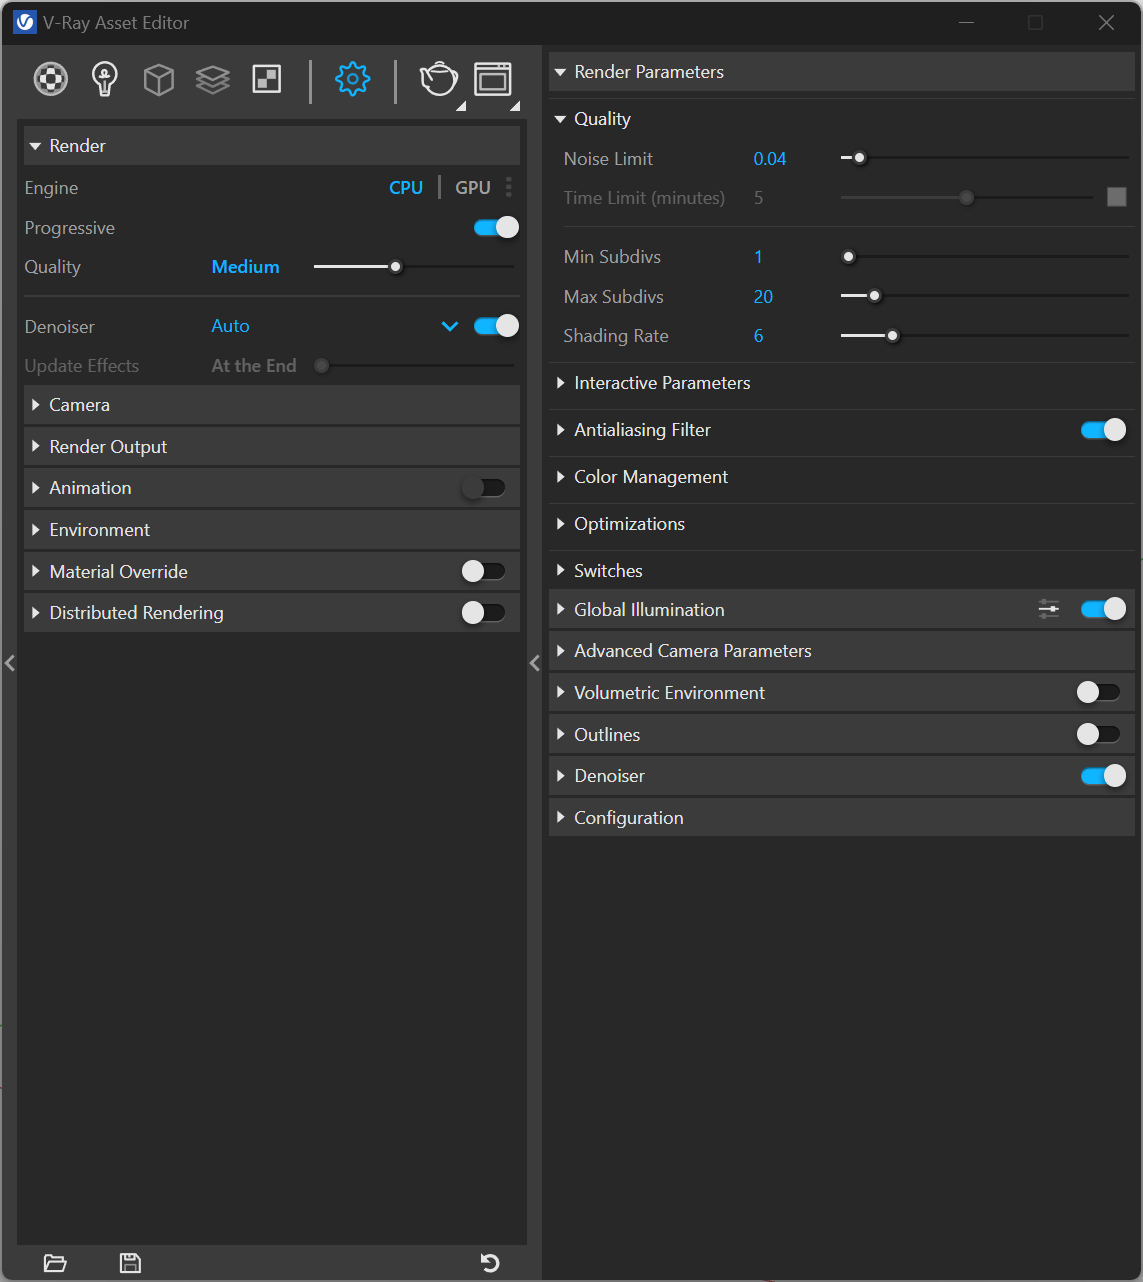This screenshot has width=1143, height=1282.
Task: Click the Noise Limit slider handle
Action: (859, 158)
